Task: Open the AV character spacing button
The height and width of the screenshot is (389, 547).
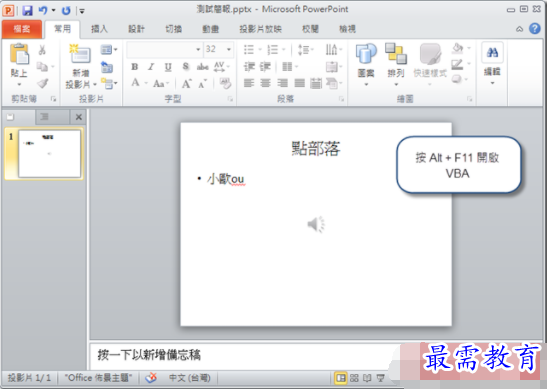Action: tap(221, 67)
